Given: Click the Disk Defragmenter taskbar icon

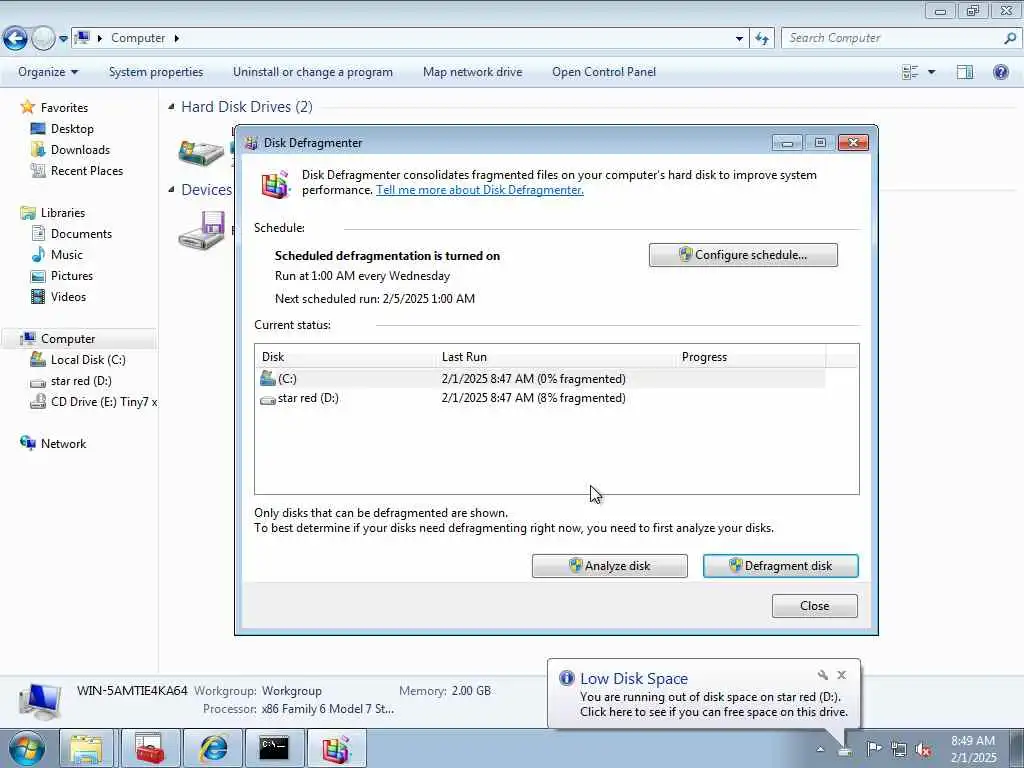Looking at the screenshot, I should 336,748.
